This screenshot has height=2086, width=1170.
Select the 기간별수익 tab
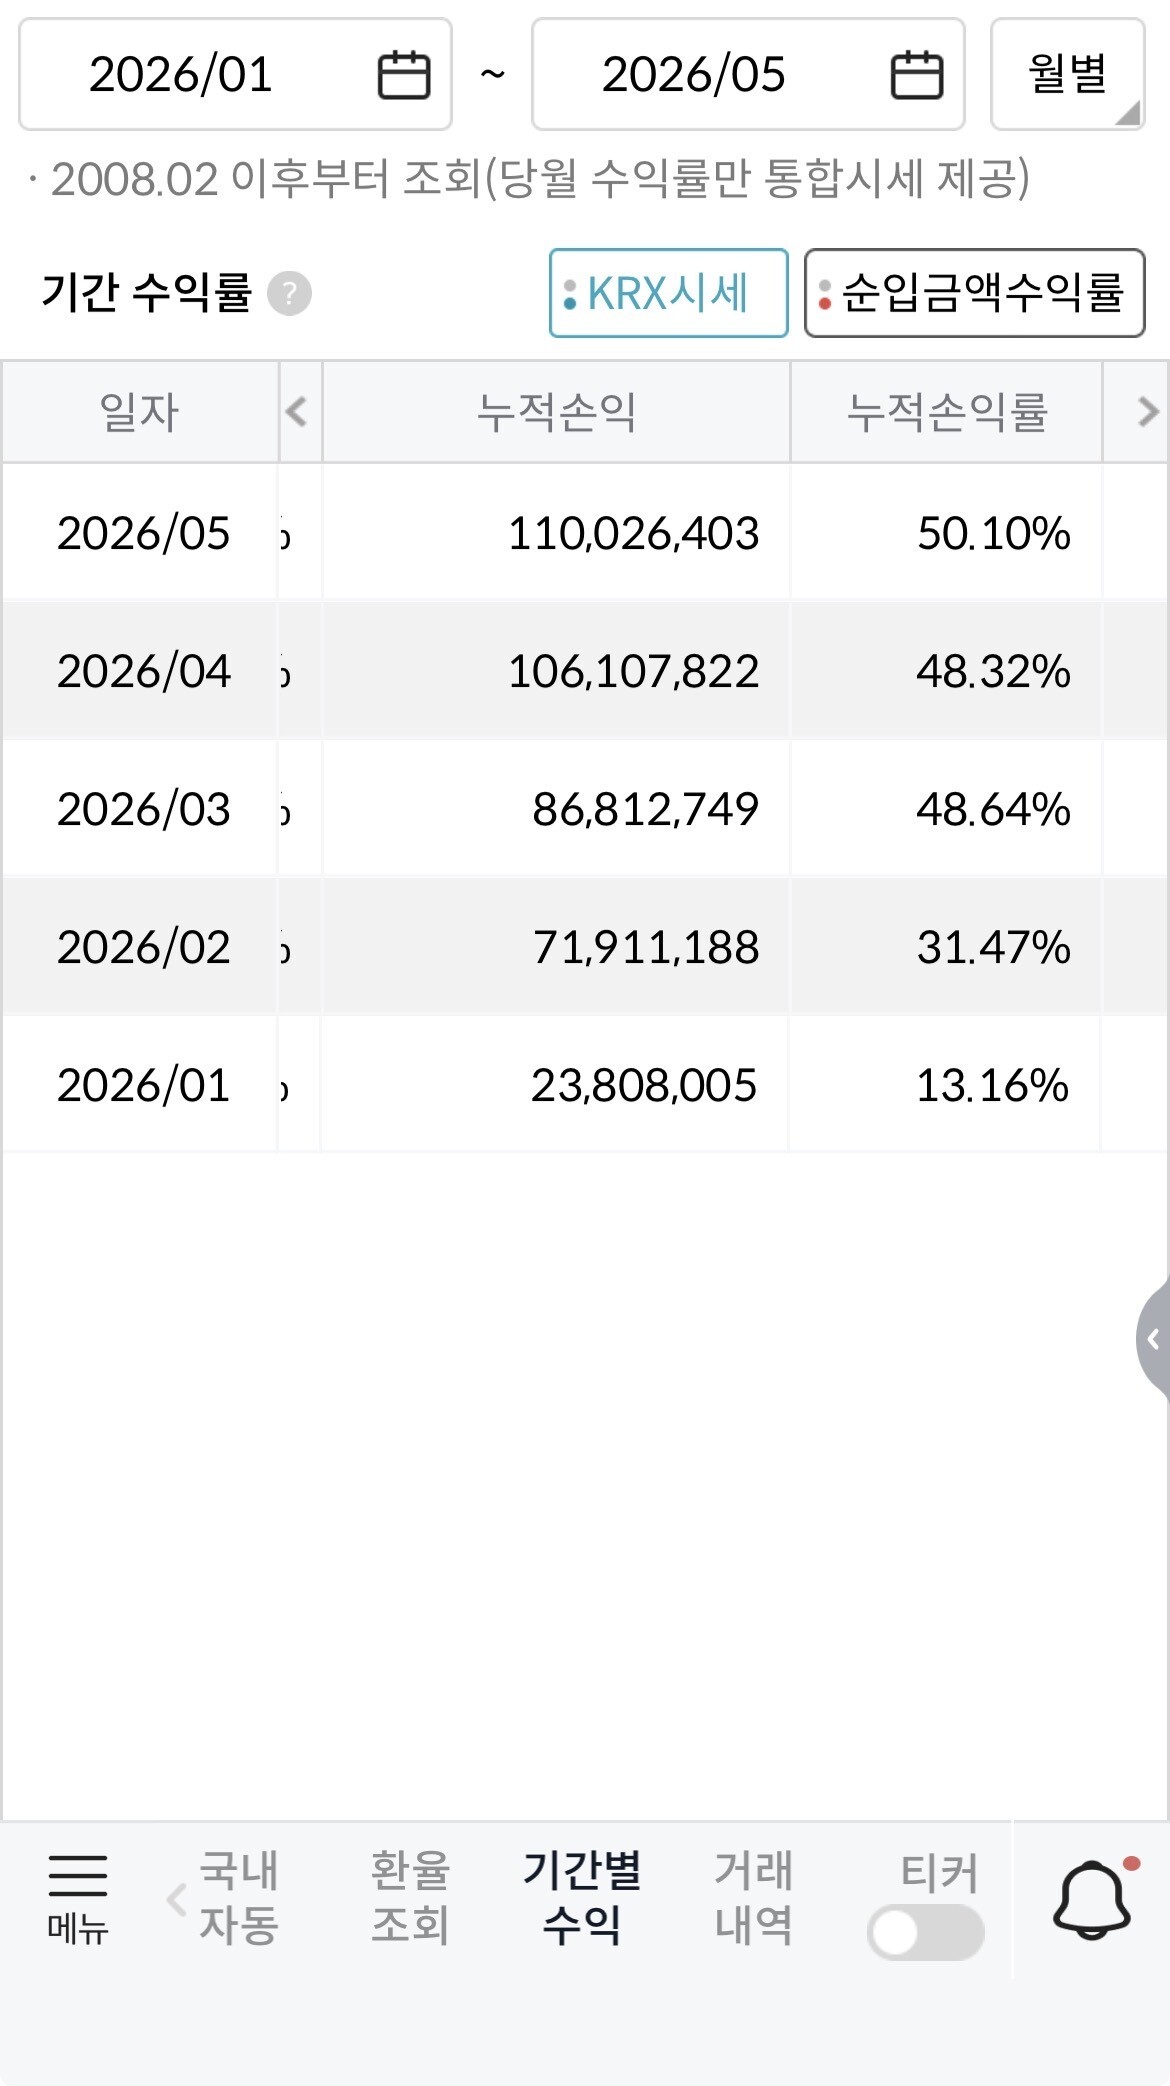pos(581,1898)
